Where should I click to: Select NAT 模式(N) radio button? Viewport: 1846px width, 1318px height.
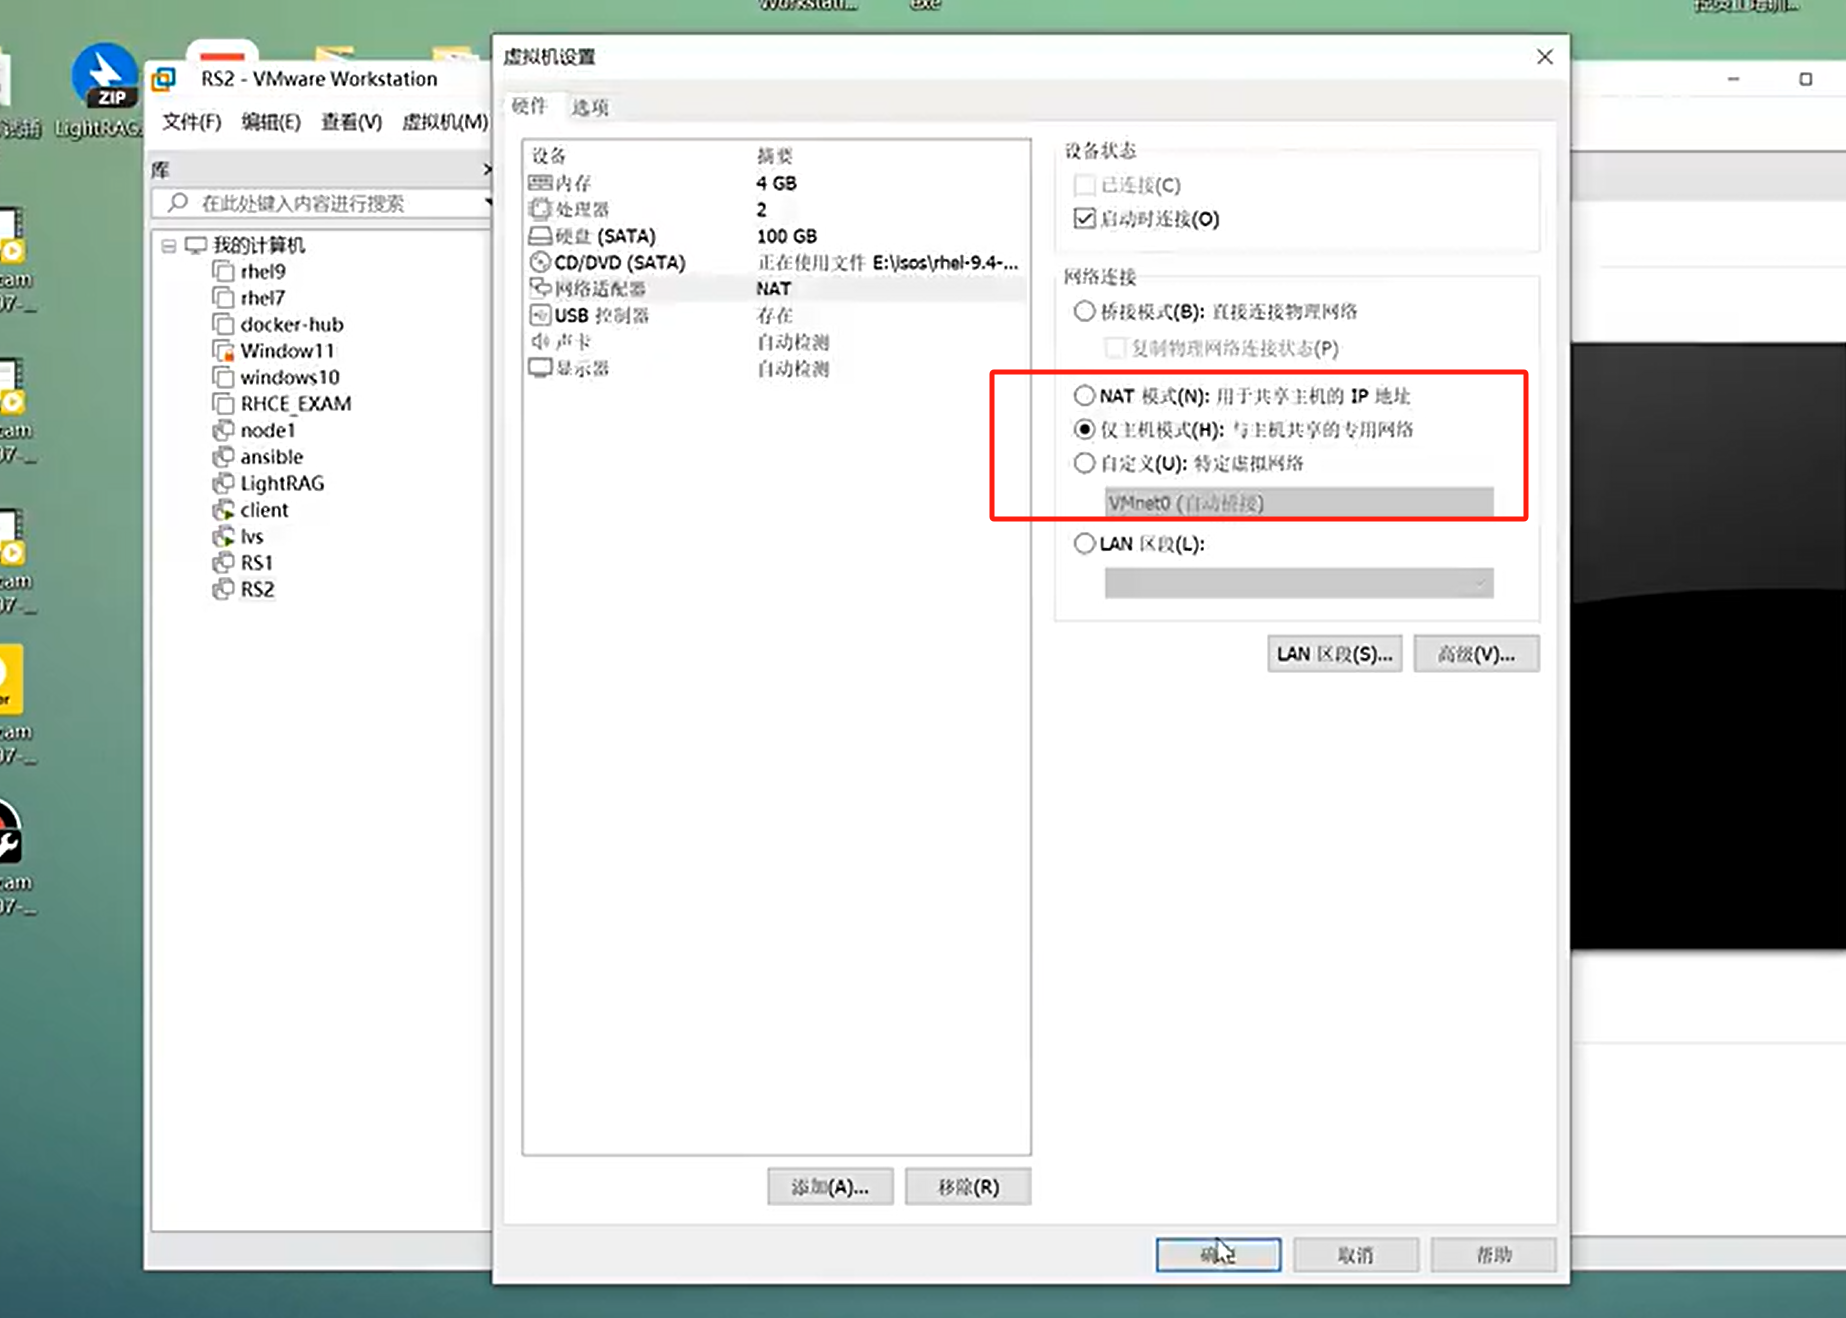tap(1084, 395)
